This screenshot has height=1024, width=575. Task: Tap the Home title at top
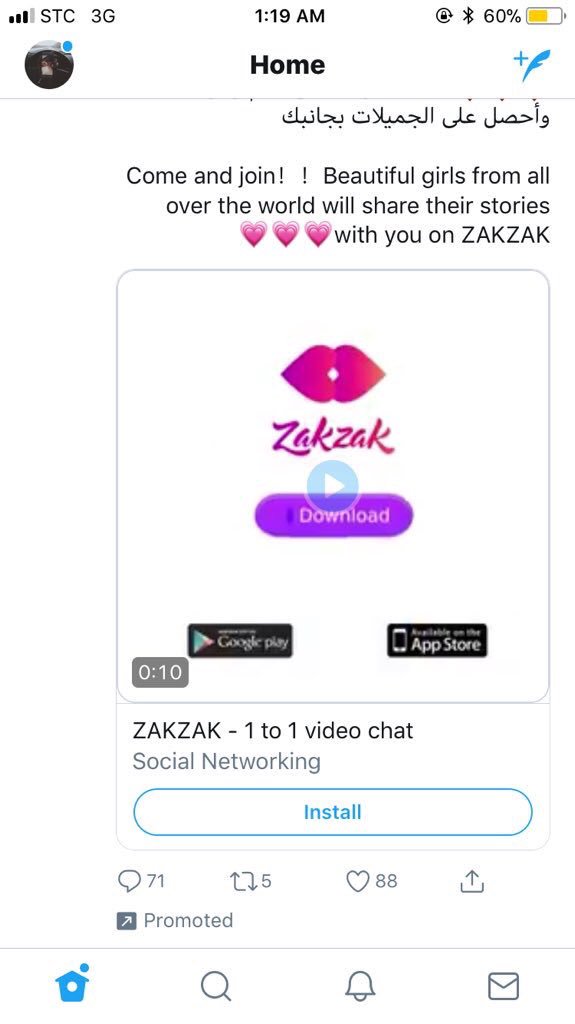tap(288, 65)
